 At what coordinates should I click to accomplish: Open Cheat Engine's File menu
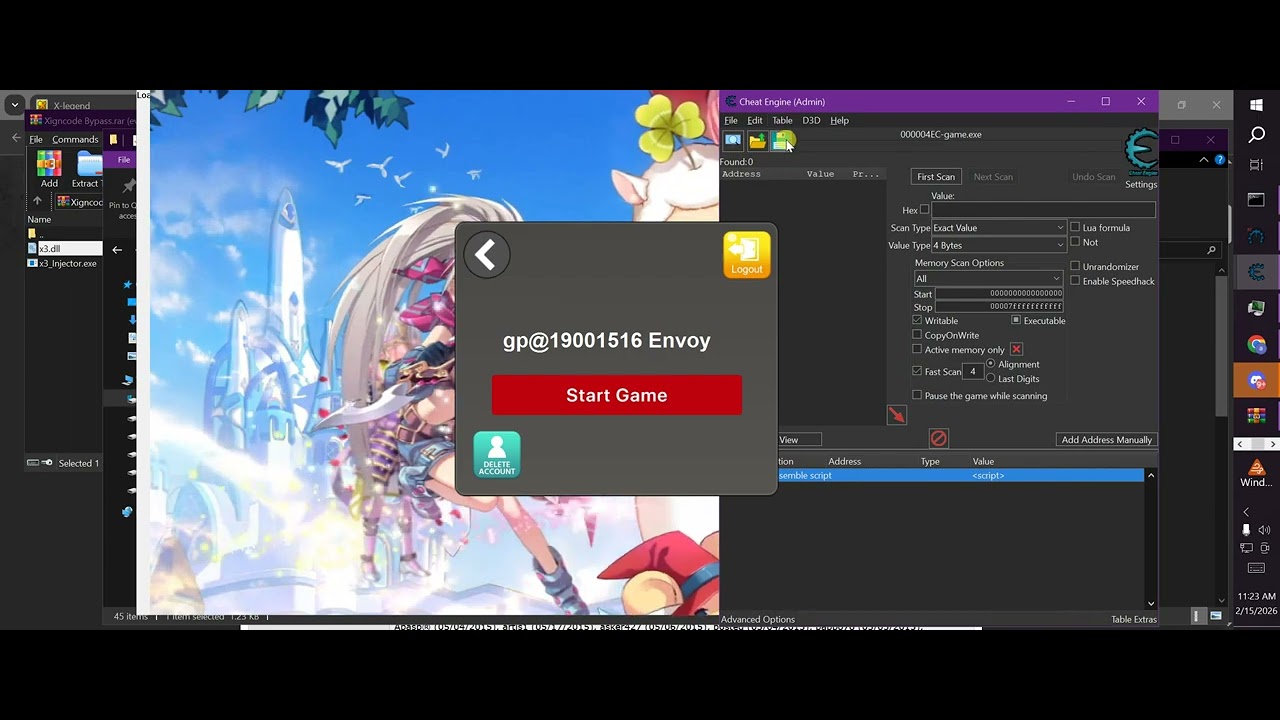pyautogui.click(x=731, y=120)
